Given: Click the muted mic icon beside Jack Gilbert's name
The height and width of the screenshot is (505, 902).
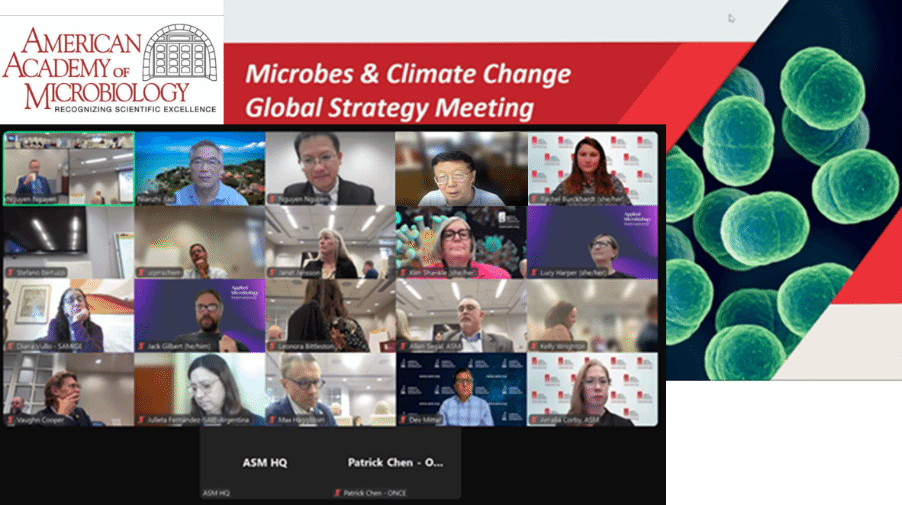Looking at the screenshot, I should (x=142, y=346).
